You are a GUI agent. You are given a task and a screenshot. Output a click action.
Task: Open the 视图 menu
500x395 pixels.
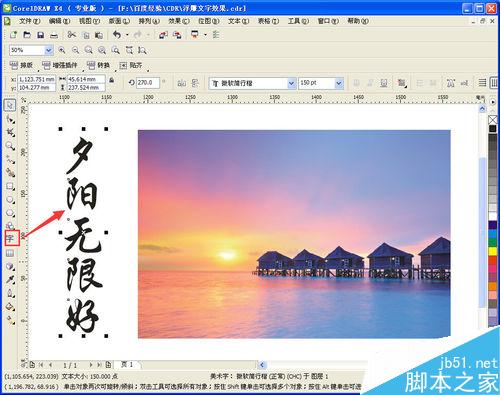89,21
